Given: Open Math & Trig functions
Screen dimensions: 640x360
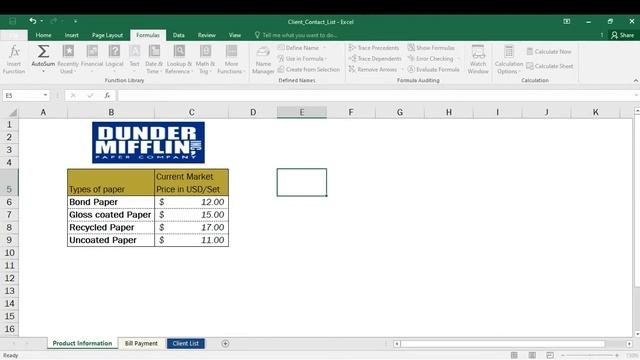Looking at the screenshot, I should pos(205,60).
